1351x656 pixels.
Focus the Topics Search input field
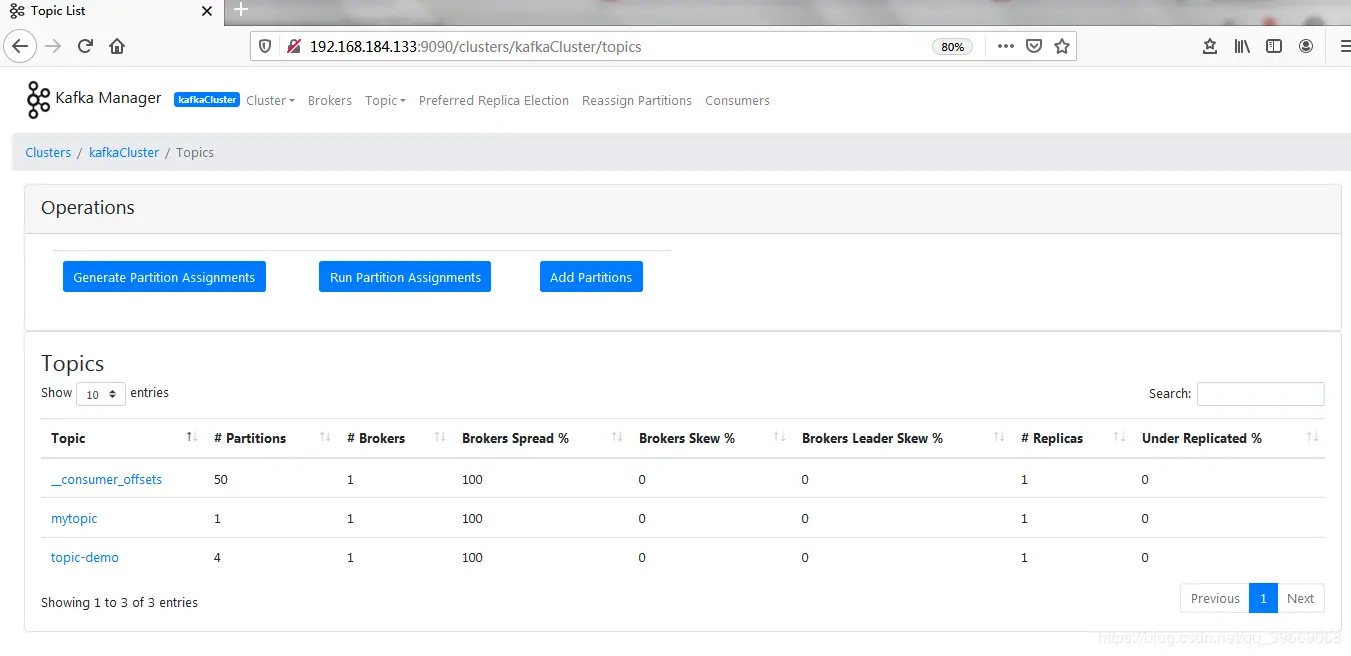(1260, 394)
